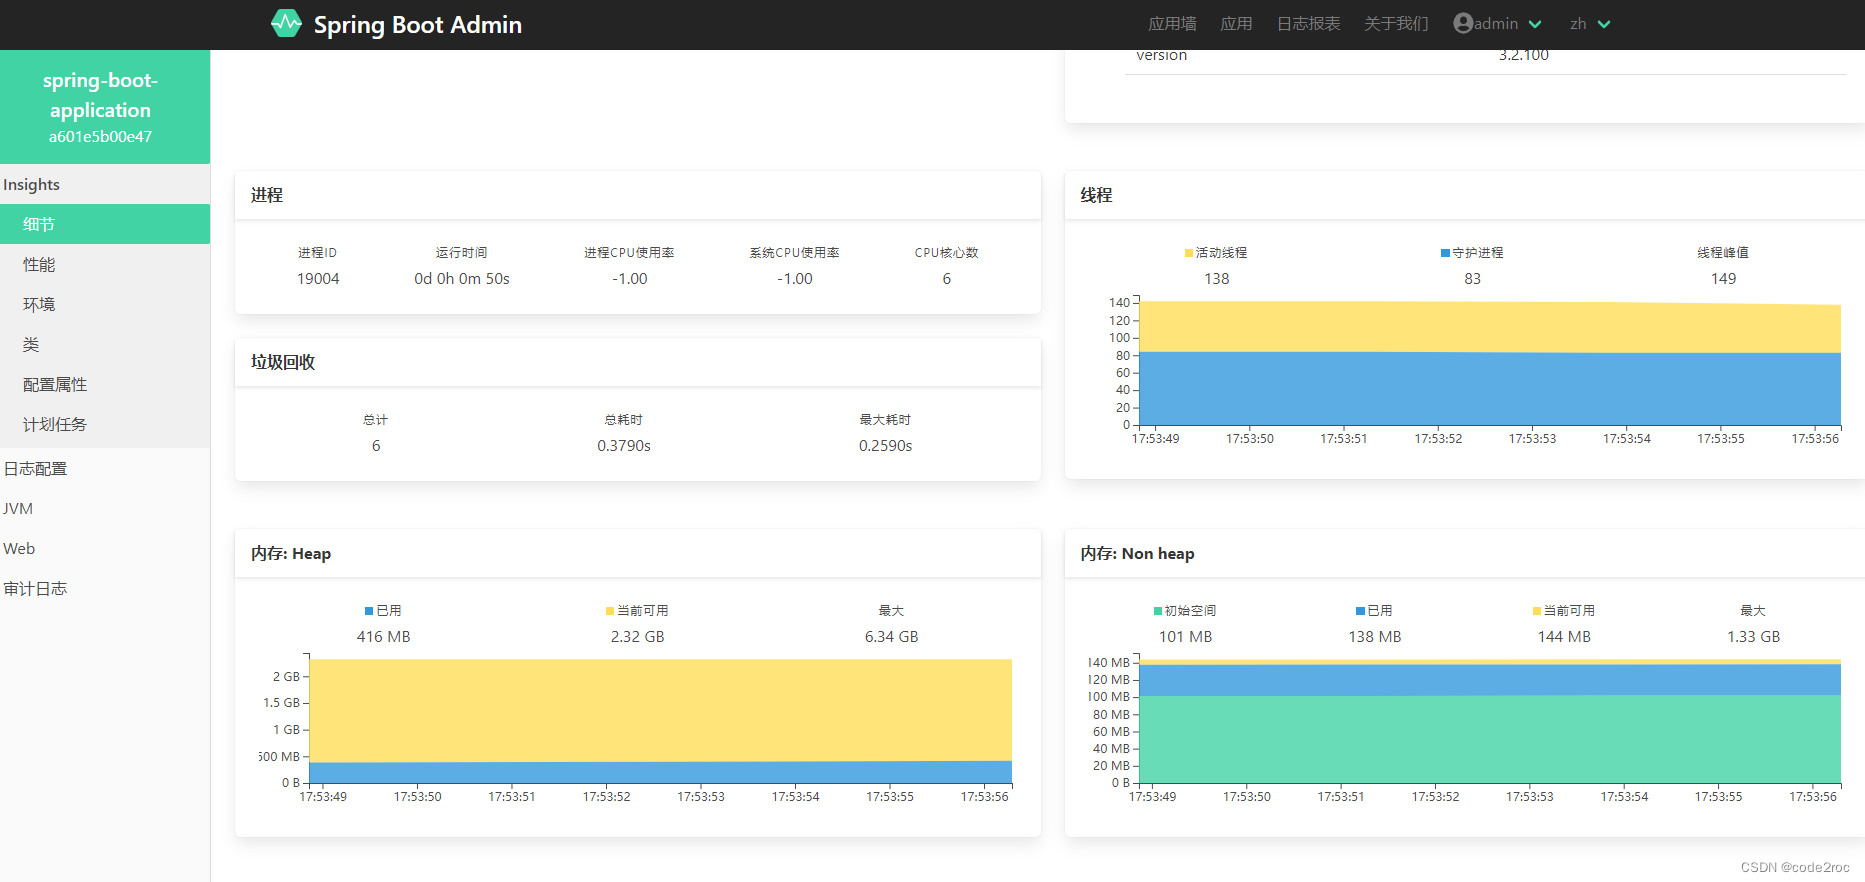
Task: Open the zh language dropdown
Action: (1590, 24)
